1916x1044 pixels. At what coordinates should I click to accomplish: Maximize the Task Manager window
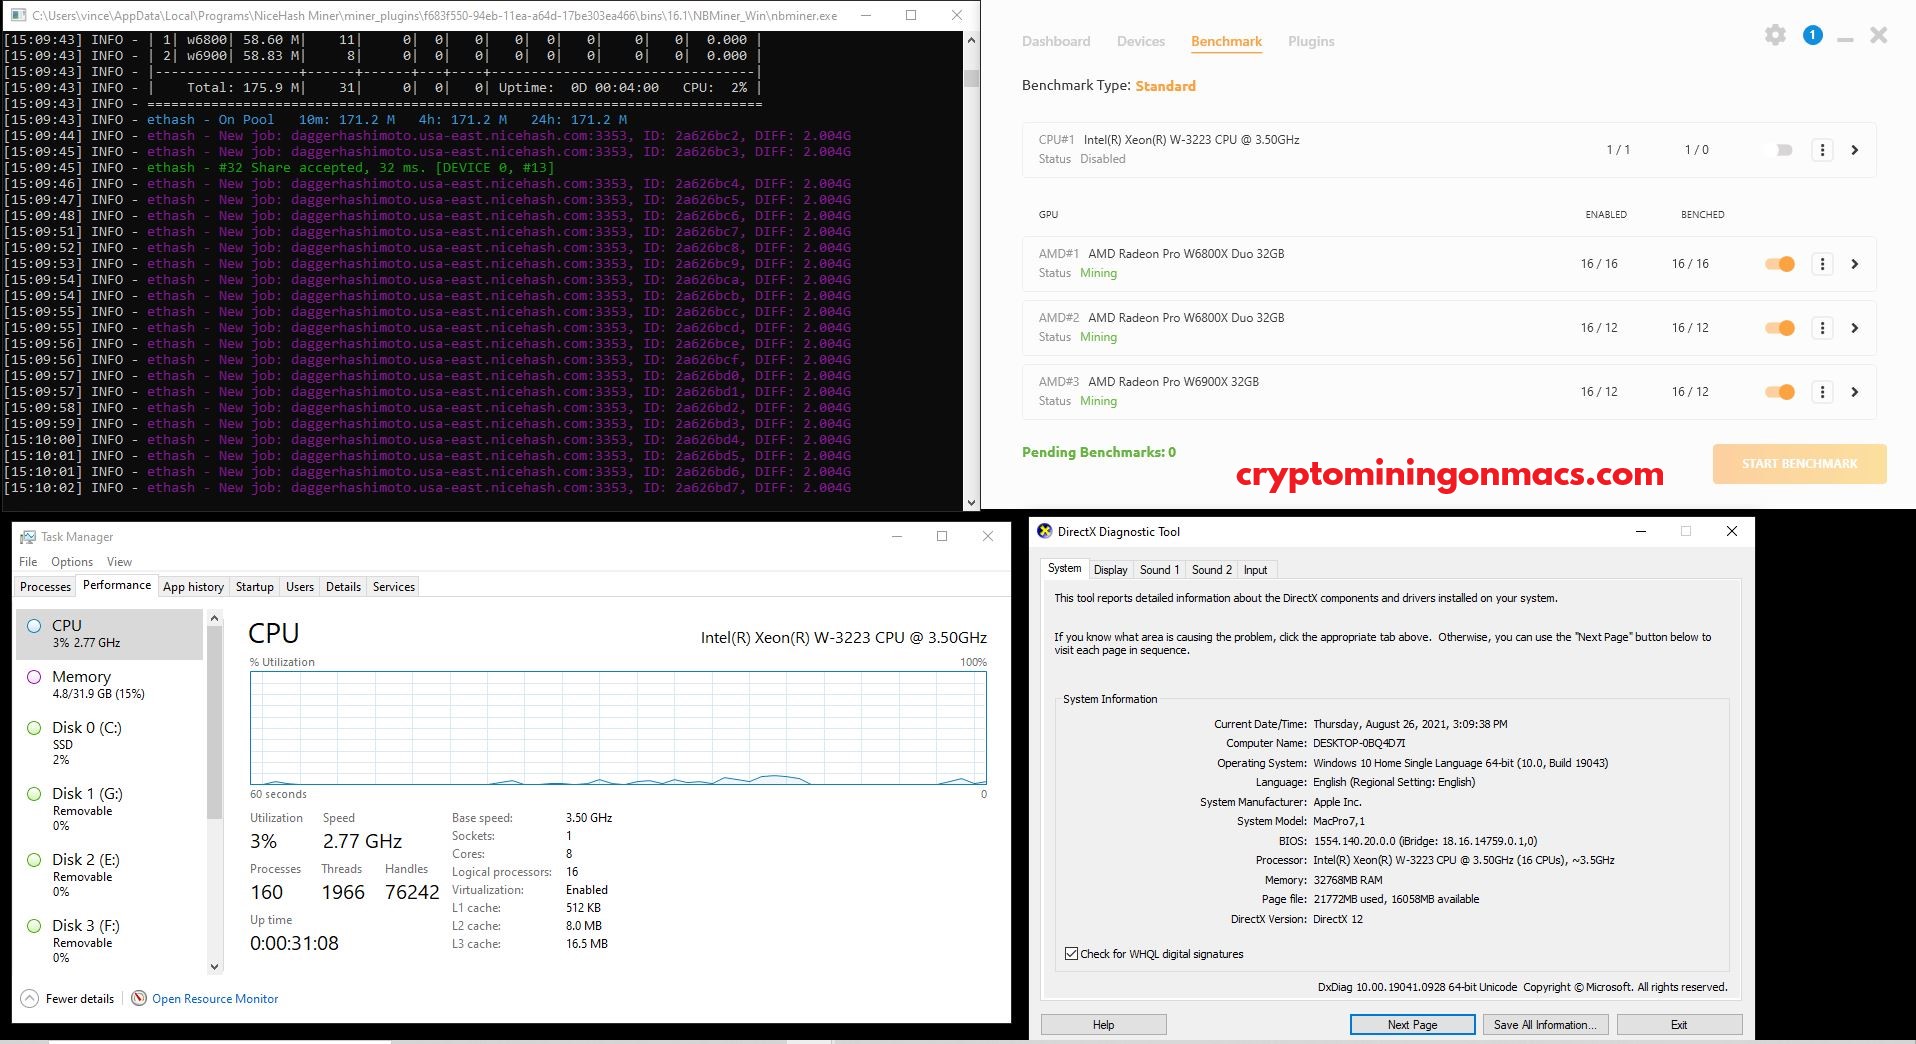942,536
